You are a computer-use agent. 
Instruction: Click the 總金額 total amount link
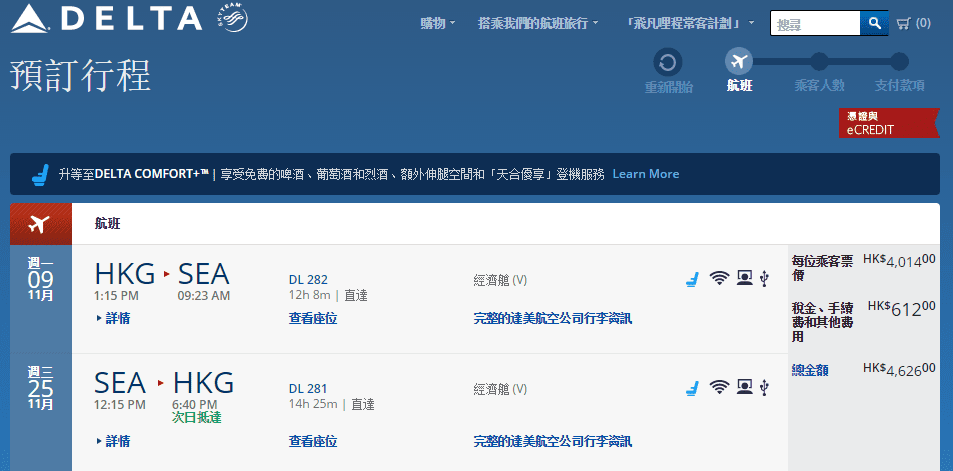pos(809,370)
